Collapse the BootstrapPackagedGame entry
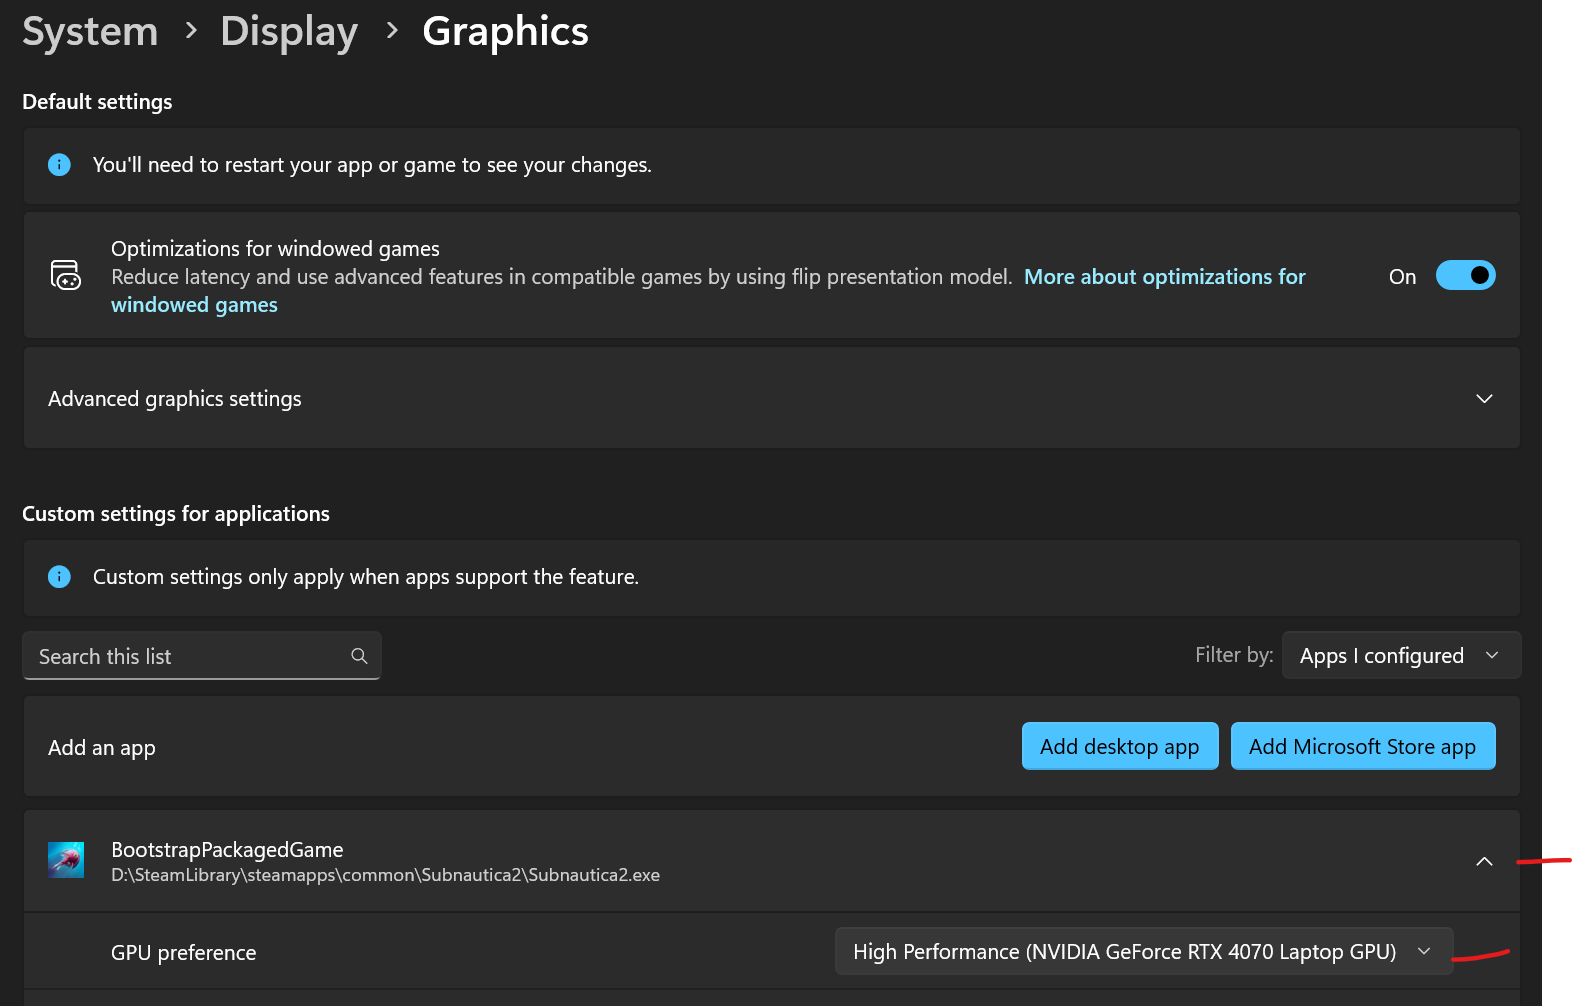This screenshot has height=1006, width=1573. pos(1484,861)
